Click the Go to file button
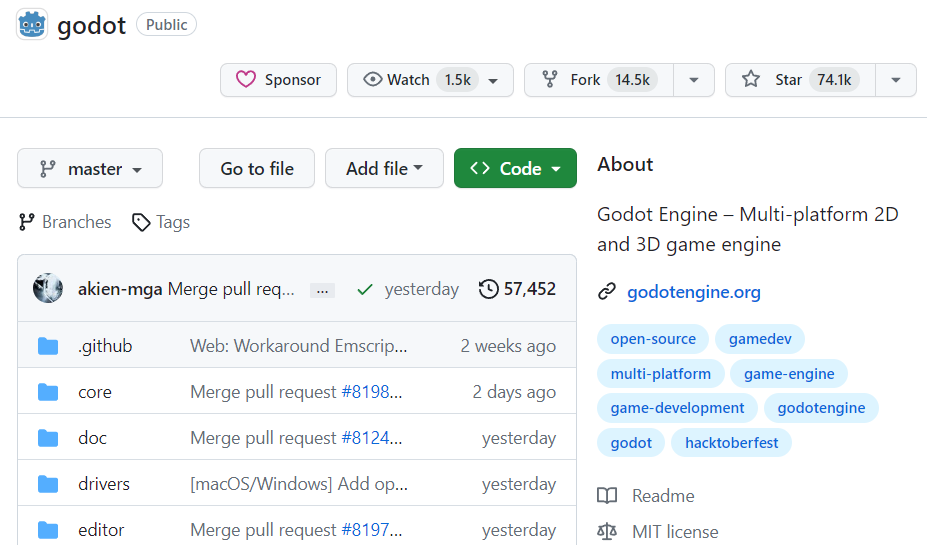Screen dimensions: 927x545 click(x=257, y=169)
